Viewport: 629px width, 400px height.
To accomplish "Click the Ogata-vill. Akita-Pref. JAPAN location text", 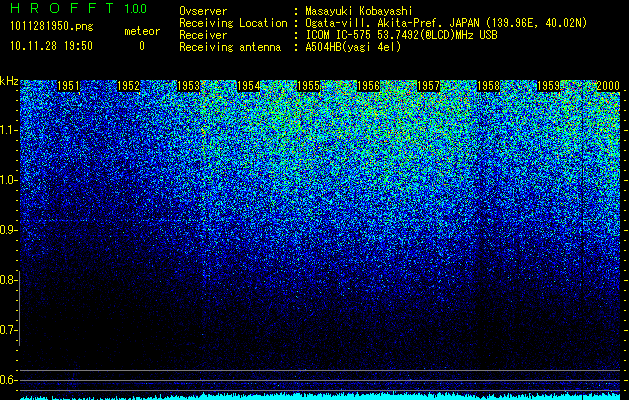I will (x=446, y=23).
